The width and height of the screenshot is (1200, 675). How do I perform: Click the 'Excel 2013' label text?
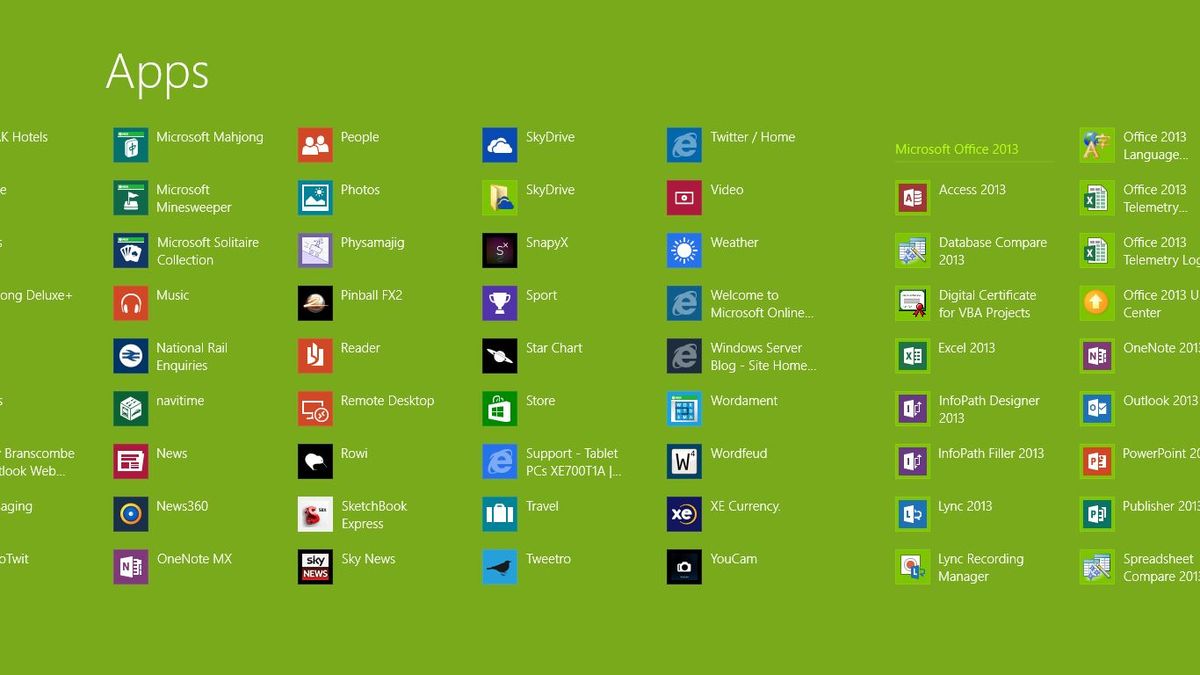pos(967,348)
